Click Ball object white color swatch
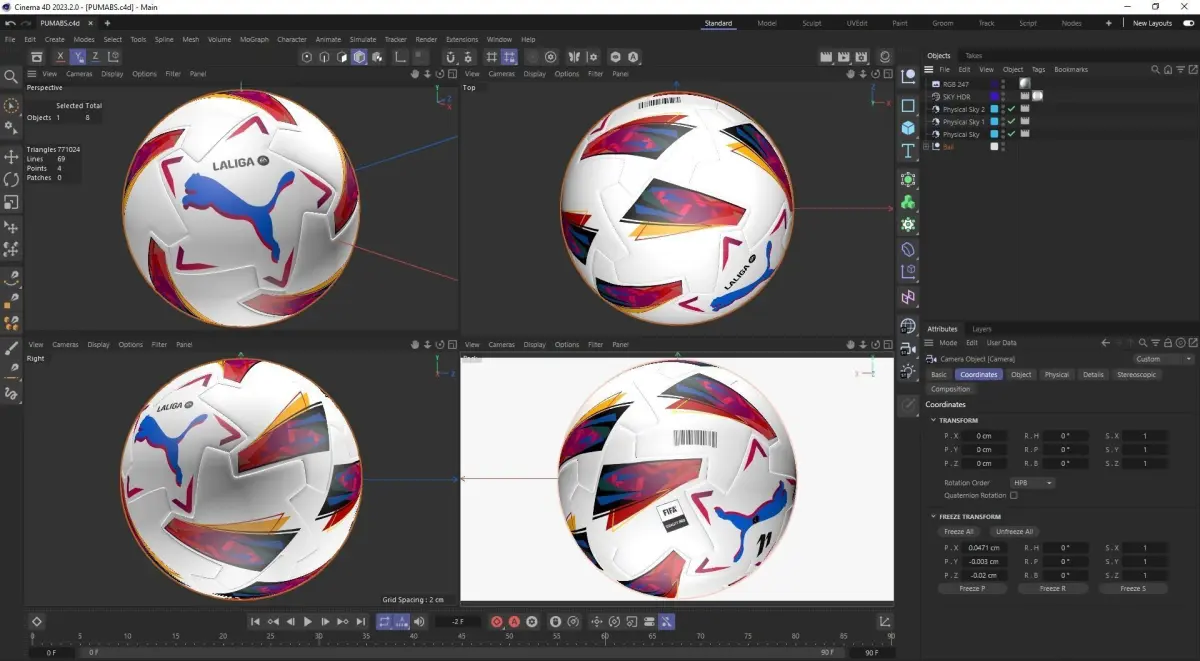The width and height of the screenshot is (1200, 661). pos(994,146)
